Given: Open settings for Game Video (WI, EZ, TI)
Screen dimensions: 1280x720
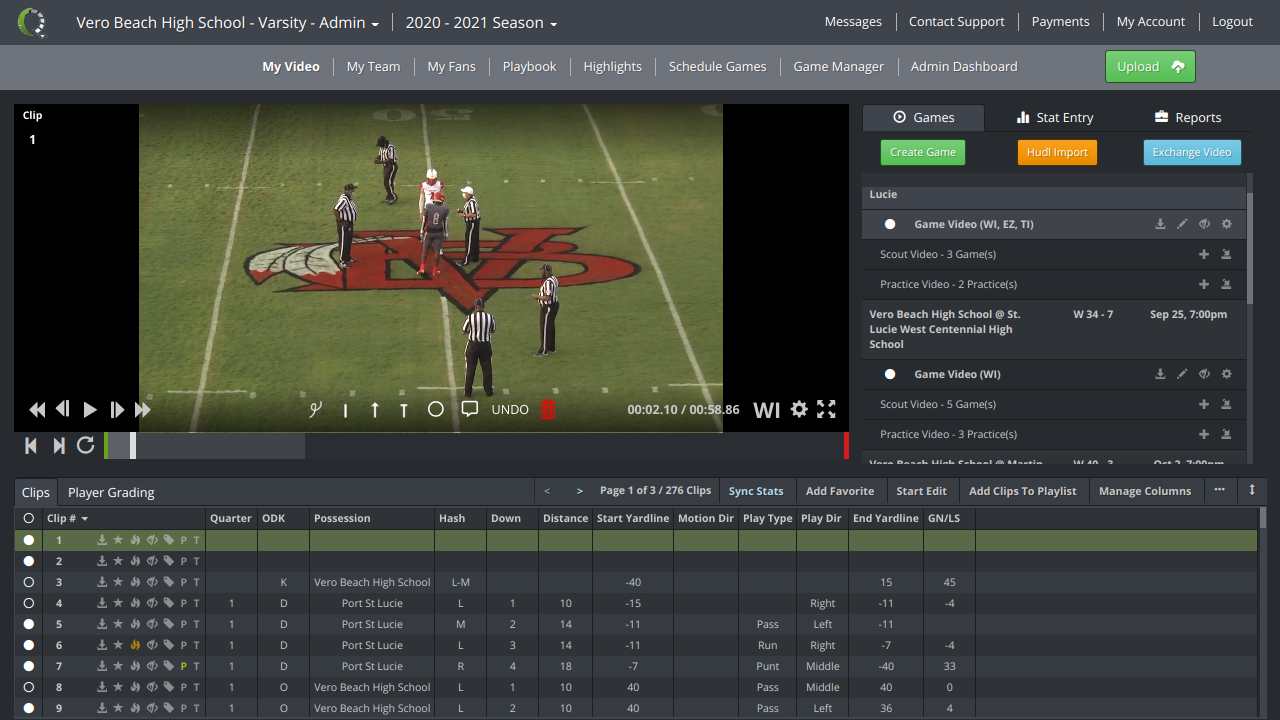Looking at the screenshot, I should (1227, 224).
